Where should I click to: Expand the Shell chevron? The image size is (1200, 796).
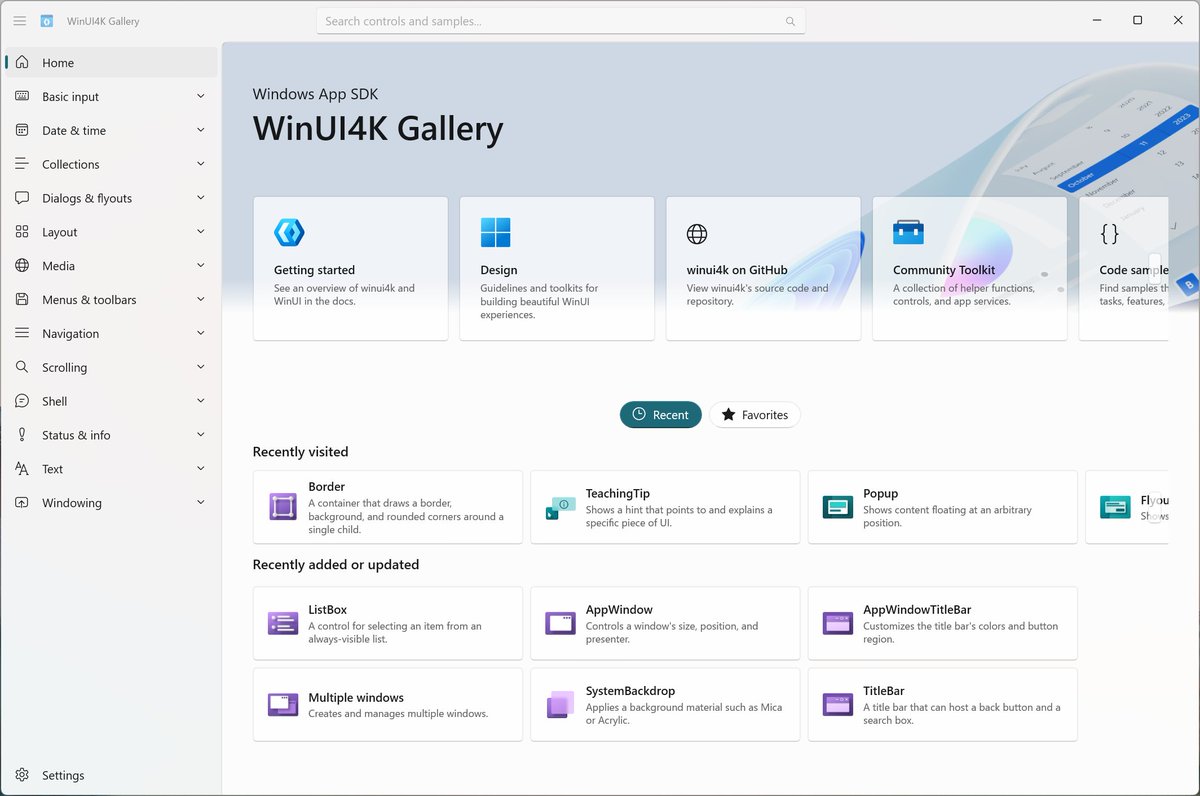tap(201, 401)
